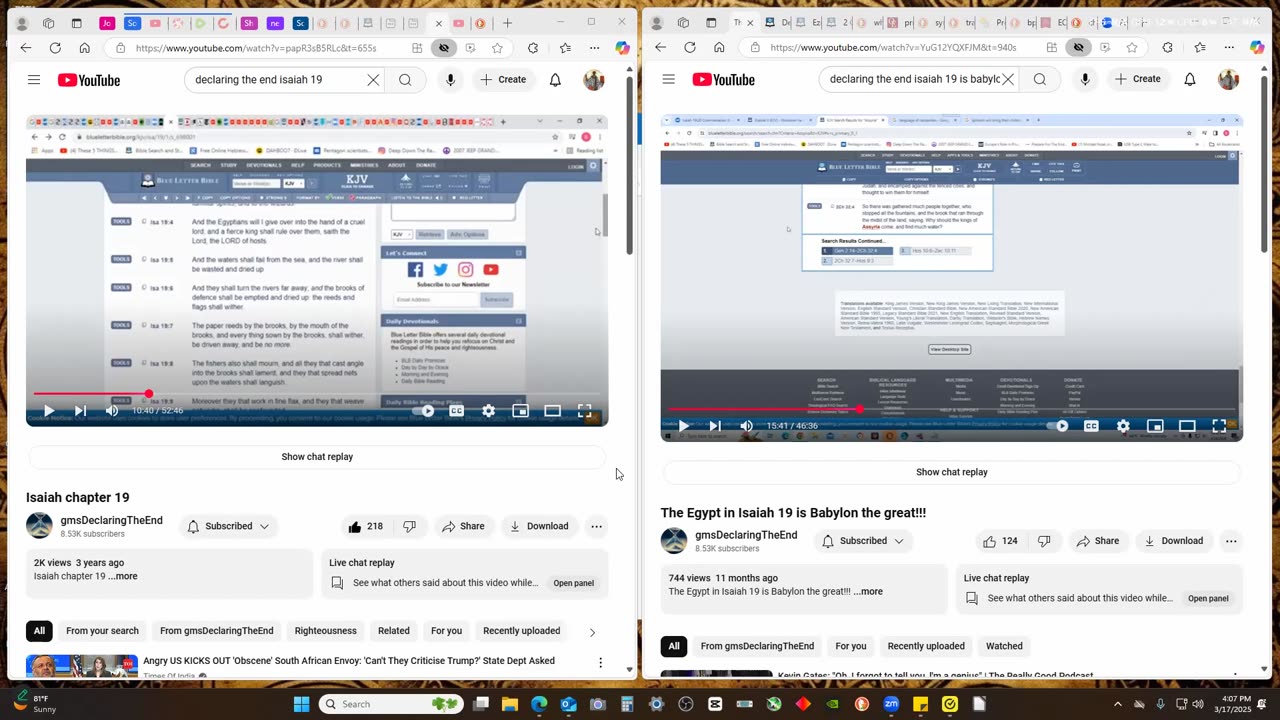Toggle closed captions in right player
This screenshot has height=720, width=1280.
1091,426
